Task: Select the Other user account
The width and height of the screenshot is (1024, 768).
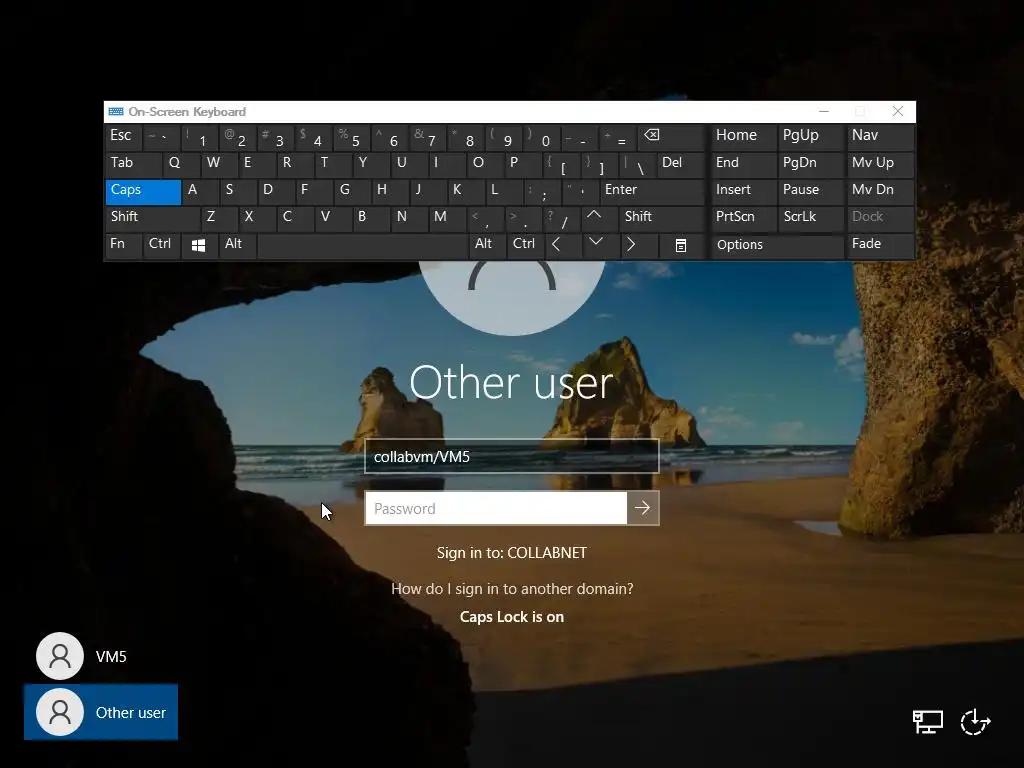Action: [x=101, y=712]
